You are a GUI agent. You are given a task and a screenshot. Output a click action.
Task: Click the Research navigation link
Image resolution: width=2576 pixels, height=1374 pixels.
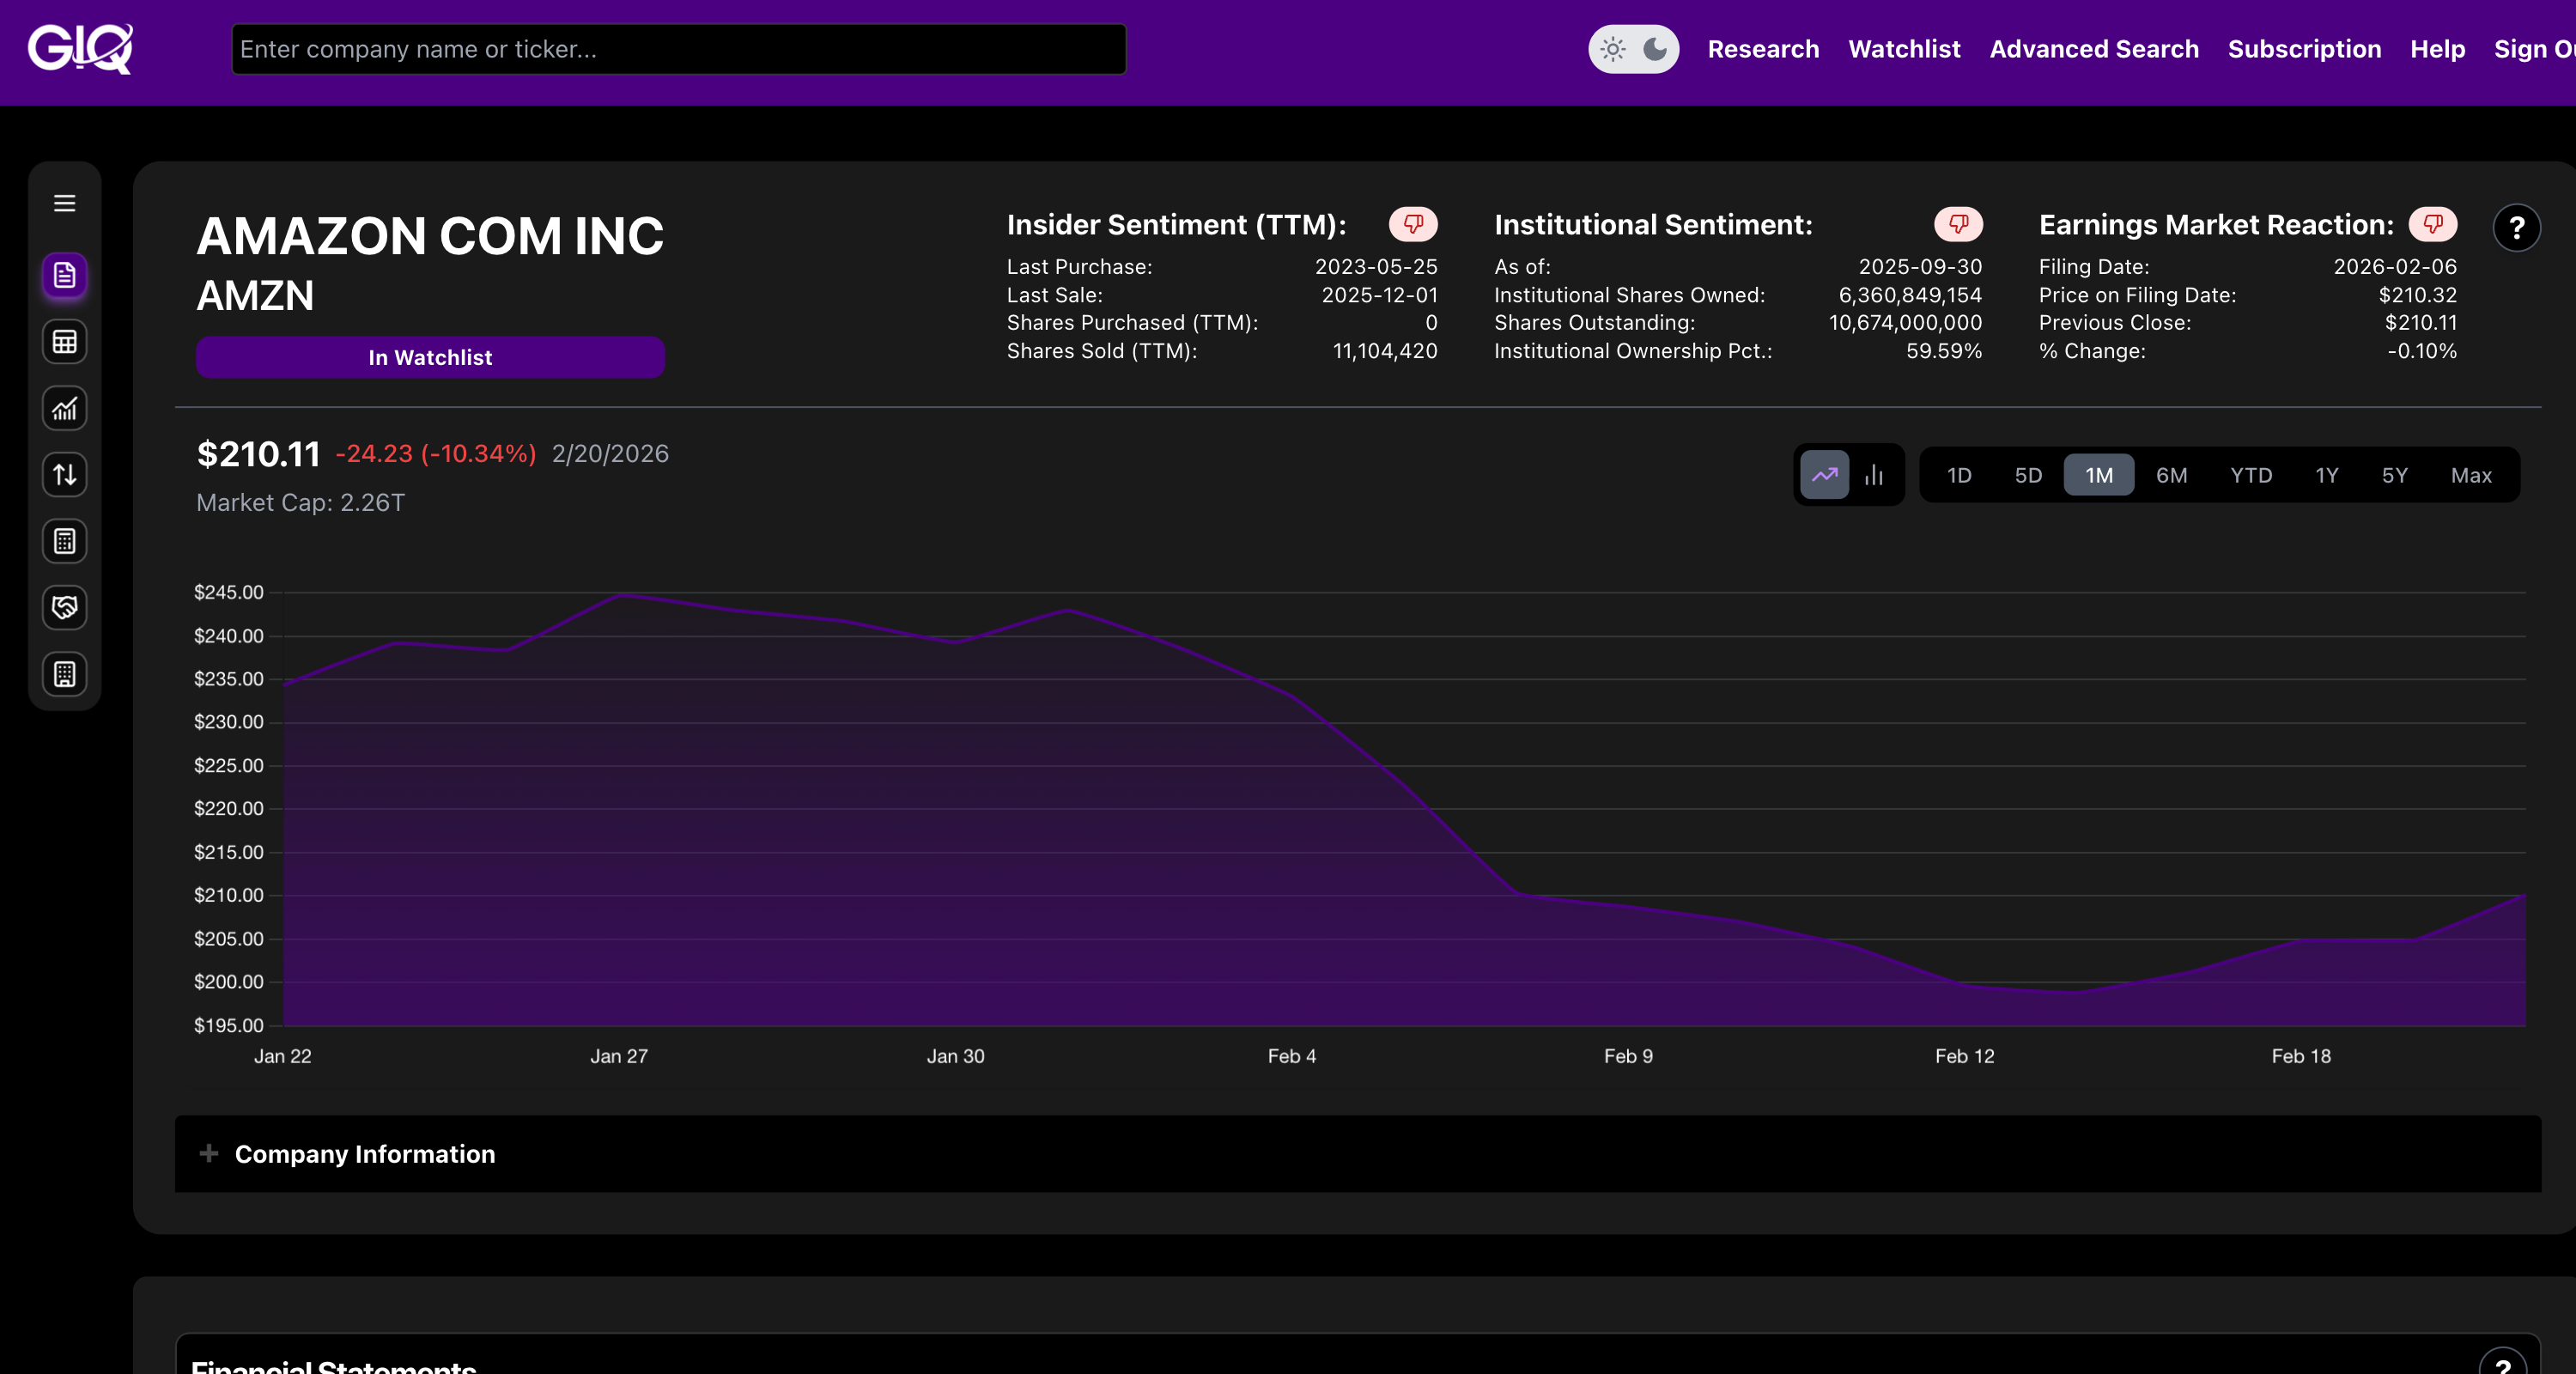click(x=1763, y=48)
